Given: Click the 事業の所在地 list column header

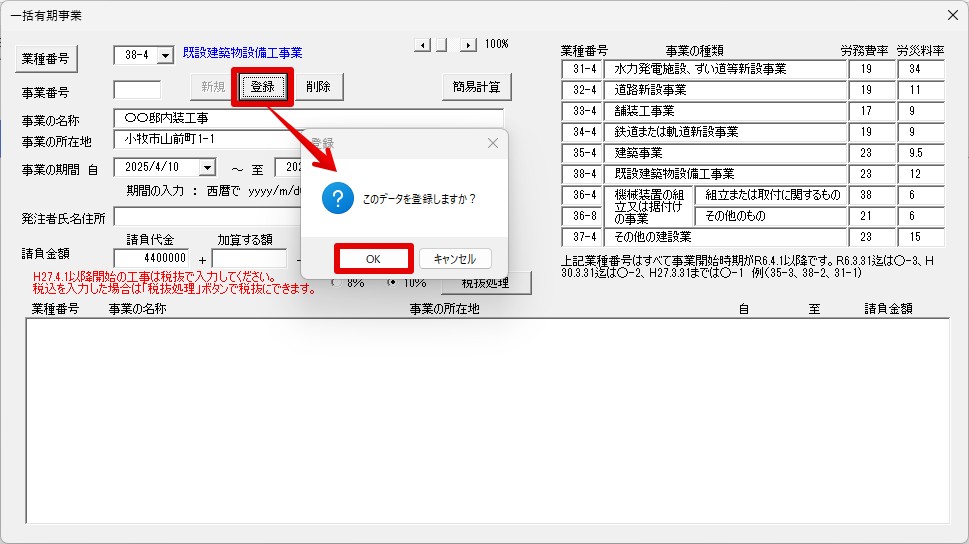Looking at the screenshot, I should point(444,308).
